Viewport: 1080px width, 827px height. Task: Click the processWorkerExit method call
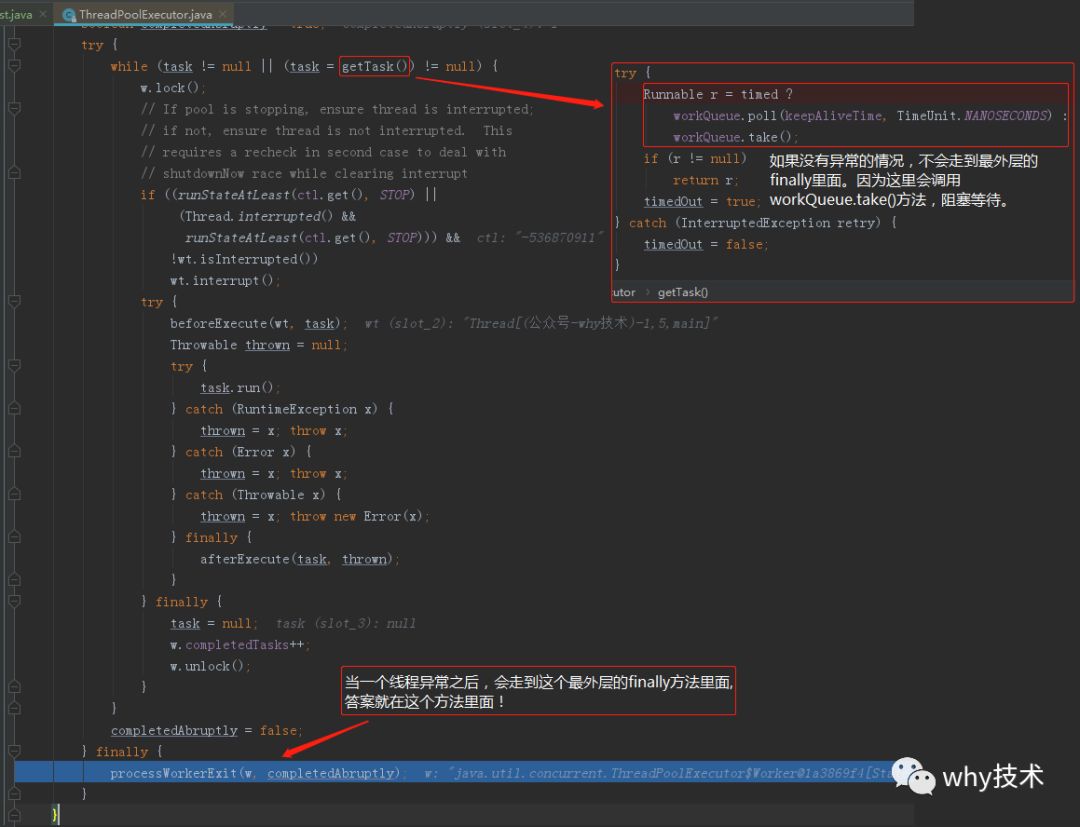coord(173,773)
